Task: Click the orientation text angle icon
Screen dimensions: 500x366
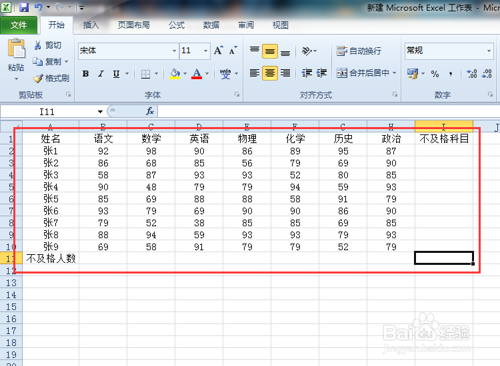Action: click(x=307, y=51)
